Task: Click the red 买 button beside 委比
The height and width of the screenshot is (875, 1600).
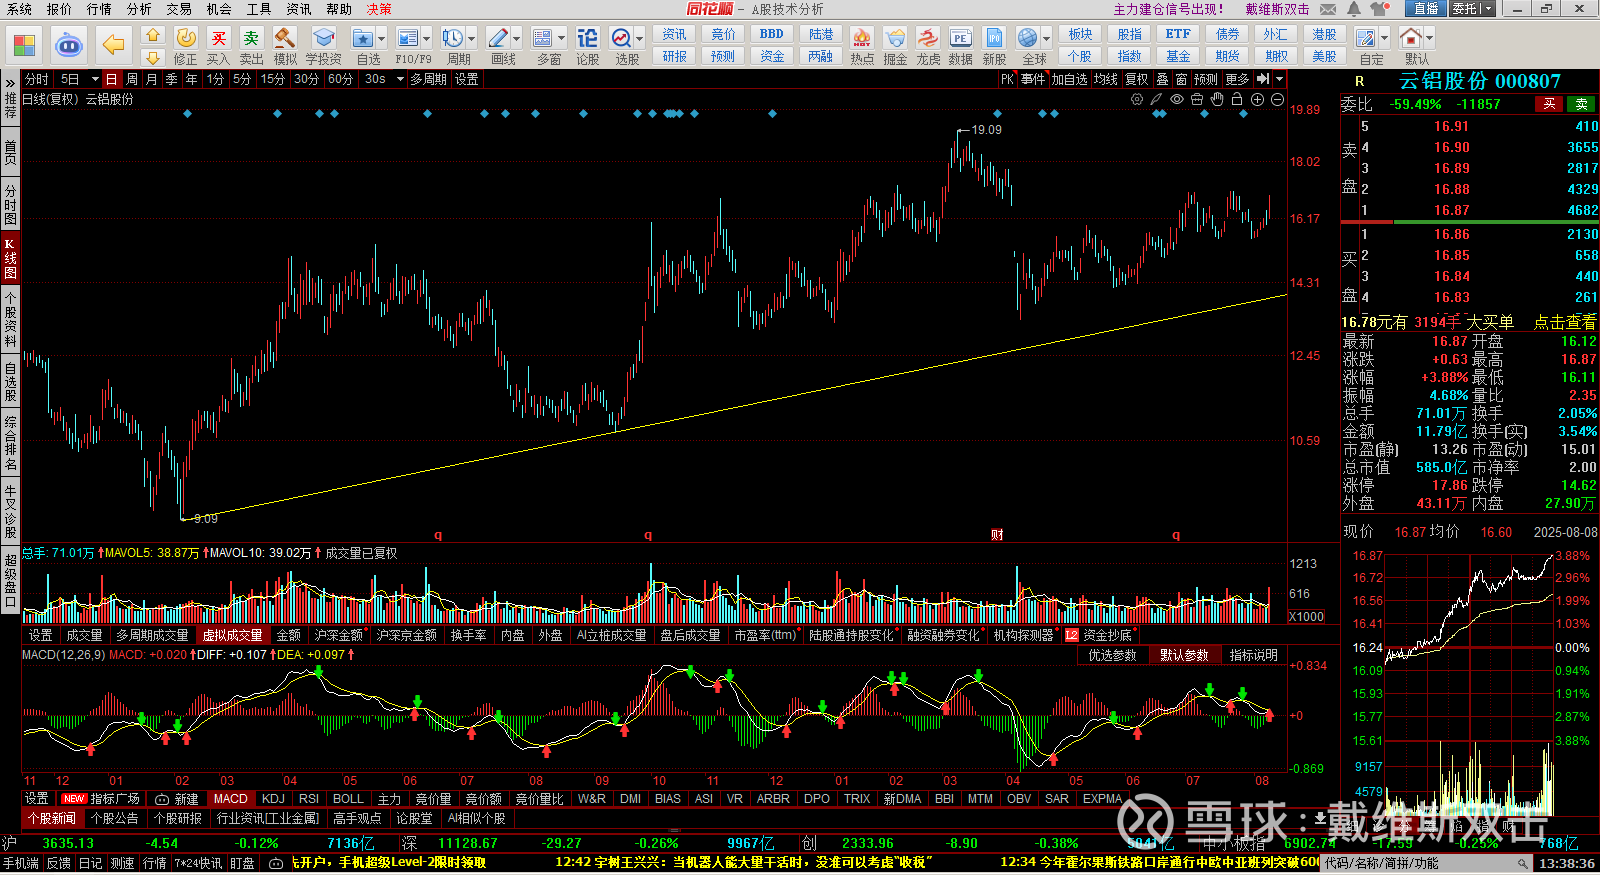Action: pyautogui.click(x=1549, y=104)
